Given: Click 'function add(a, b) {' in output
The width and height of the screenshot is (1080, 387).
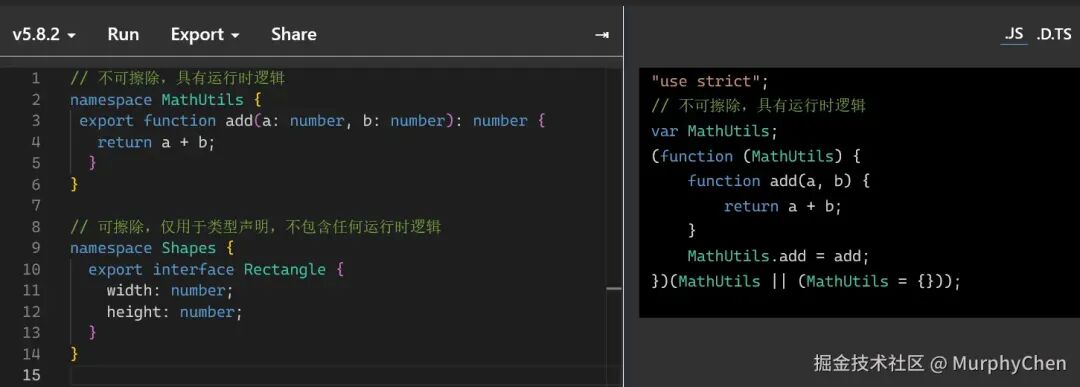Looking at the screenshot, I should point(779,181).
